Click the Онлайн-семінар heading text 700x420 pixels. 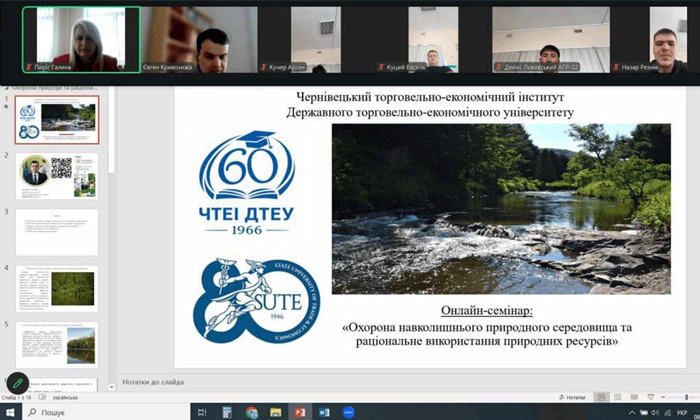(x=487, y=310)
